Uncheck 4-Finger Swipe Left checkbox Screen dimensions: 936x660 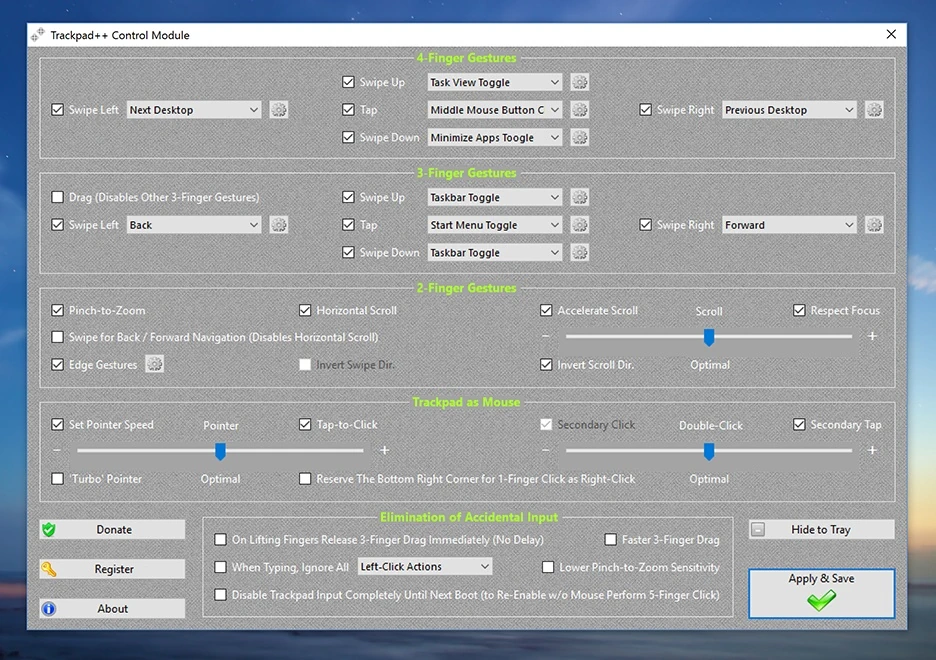click(x=57, y=110)
